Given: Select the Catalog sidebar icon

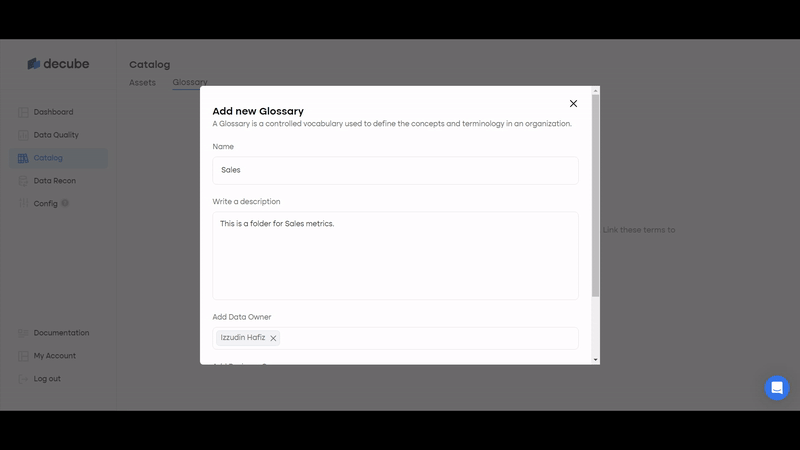Looking at the screenshot, I should pyautogui.click(x=23, y=158).
